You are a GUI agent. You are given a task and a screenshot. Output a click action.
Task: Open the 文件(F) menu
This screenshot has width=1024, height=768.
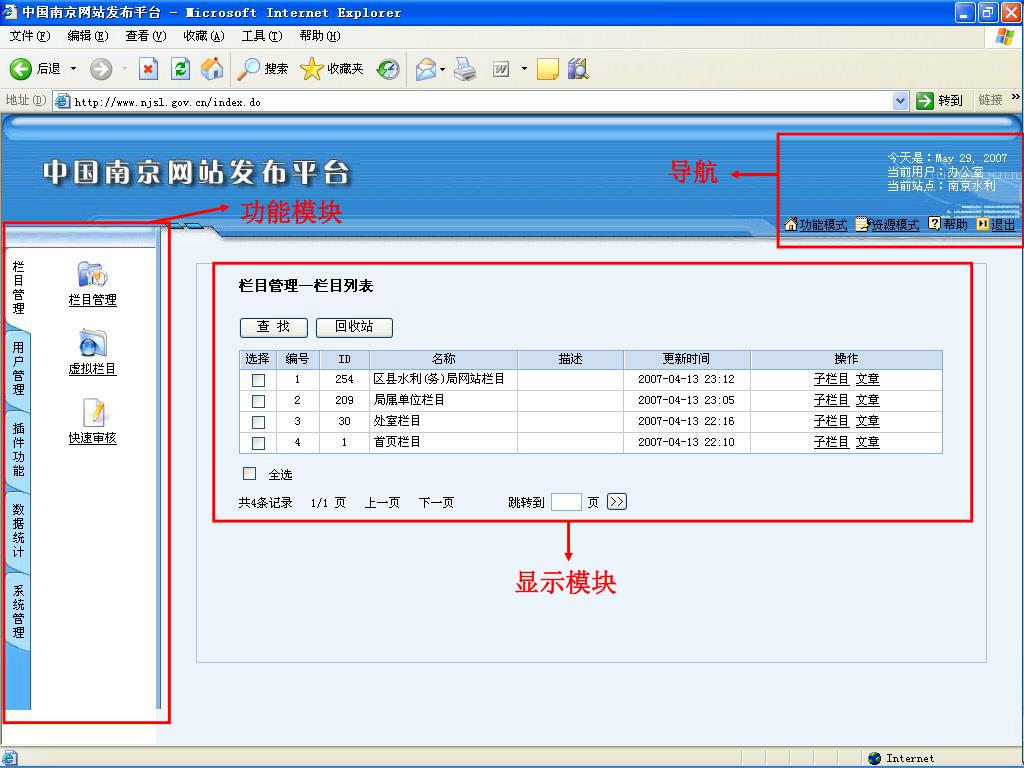click(x=29, y=36)
